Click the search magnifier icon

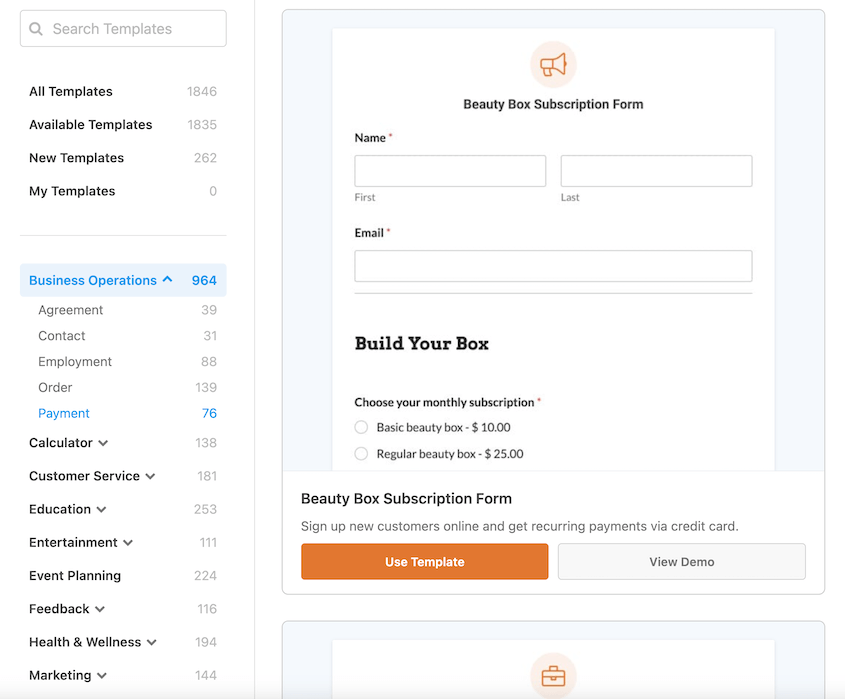(36, 29)
